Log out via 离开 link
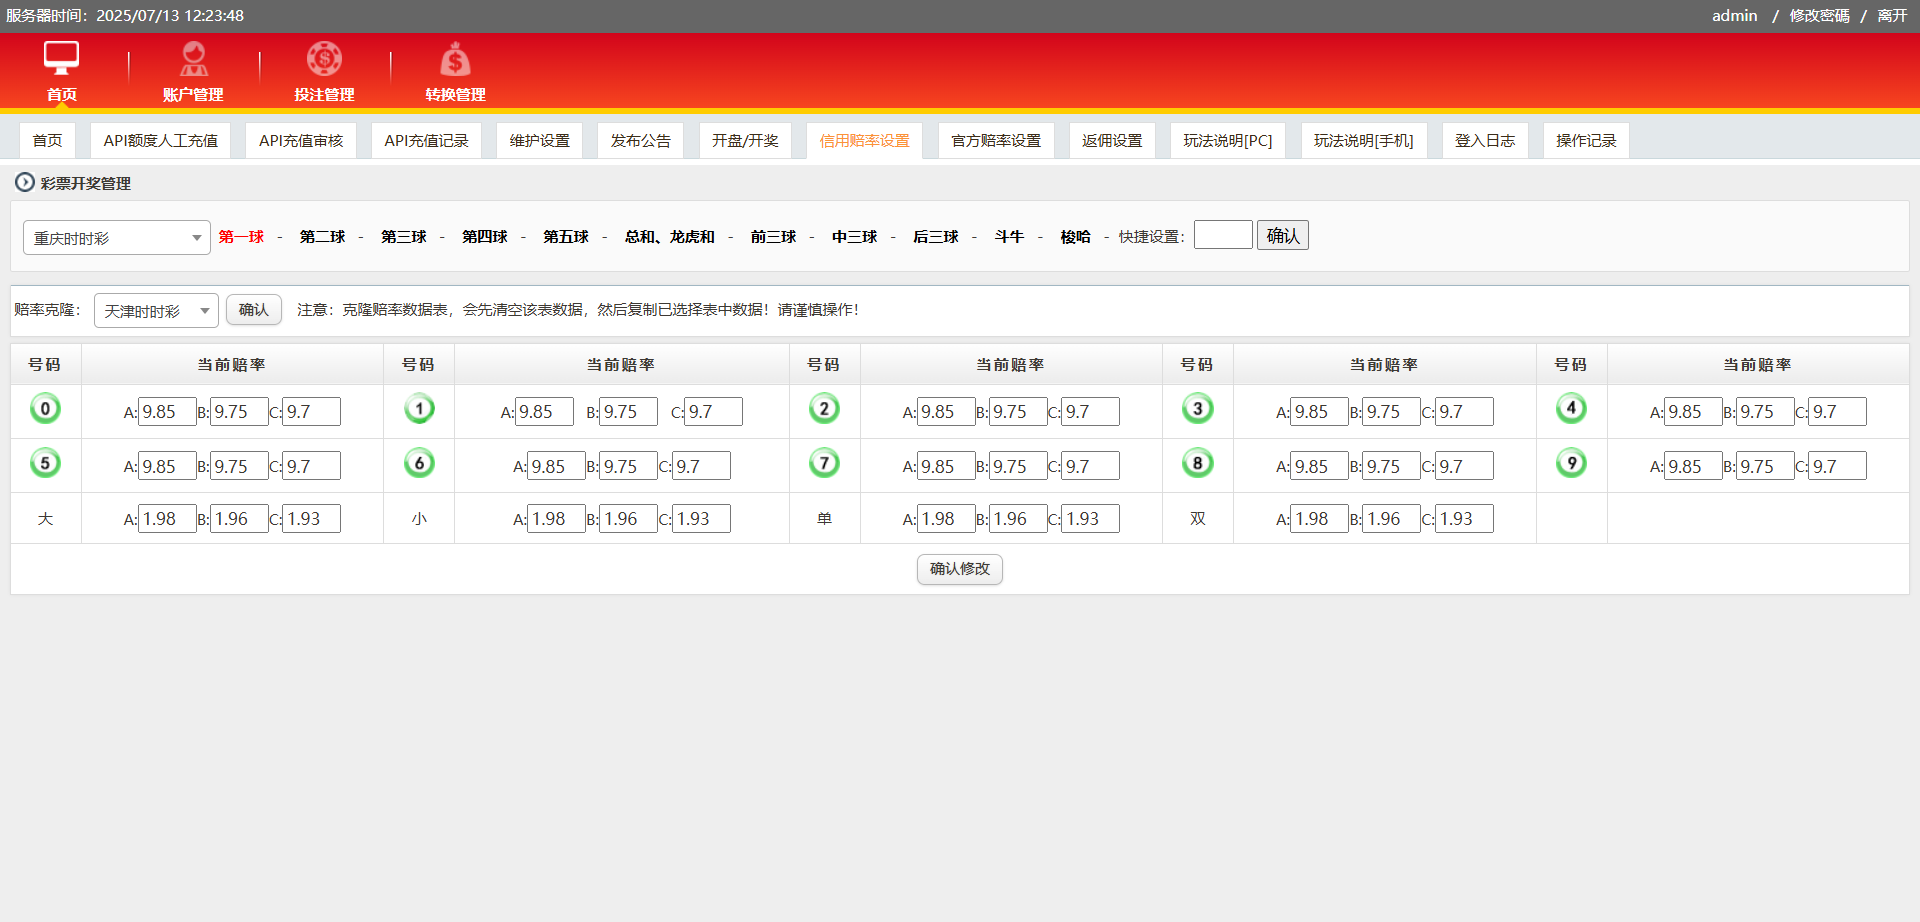This screenshot has height=922, width=1920. [x=1892, y=16]
